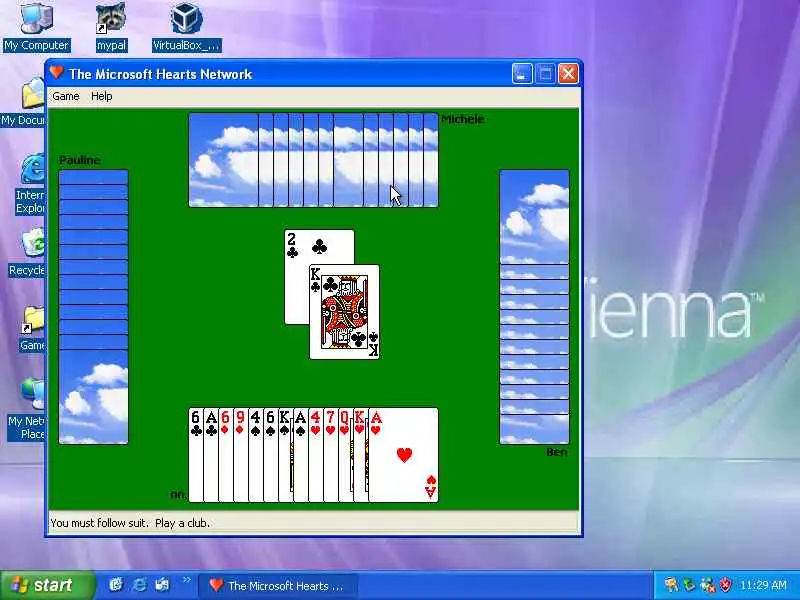Select the Queen of hearts card
This screenshot has width=800, height=600.
pyautogui.click(x=345, y=455)
